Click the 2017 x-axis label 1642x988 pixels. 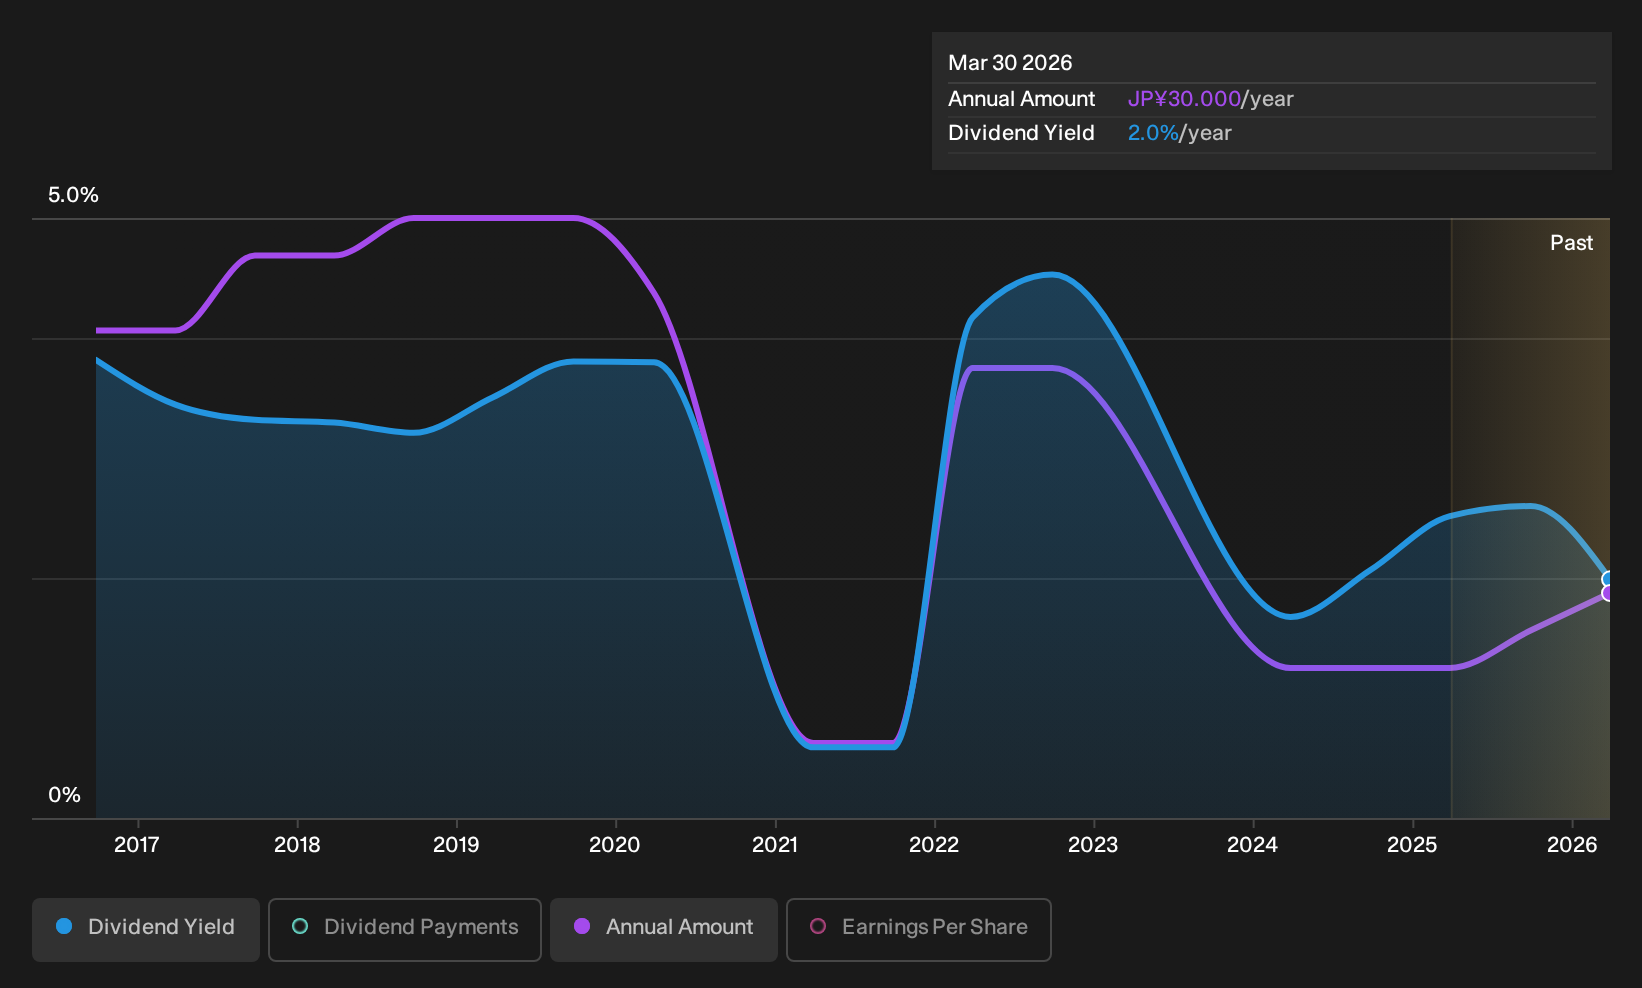pyautogui.click(x=137, y=845)
